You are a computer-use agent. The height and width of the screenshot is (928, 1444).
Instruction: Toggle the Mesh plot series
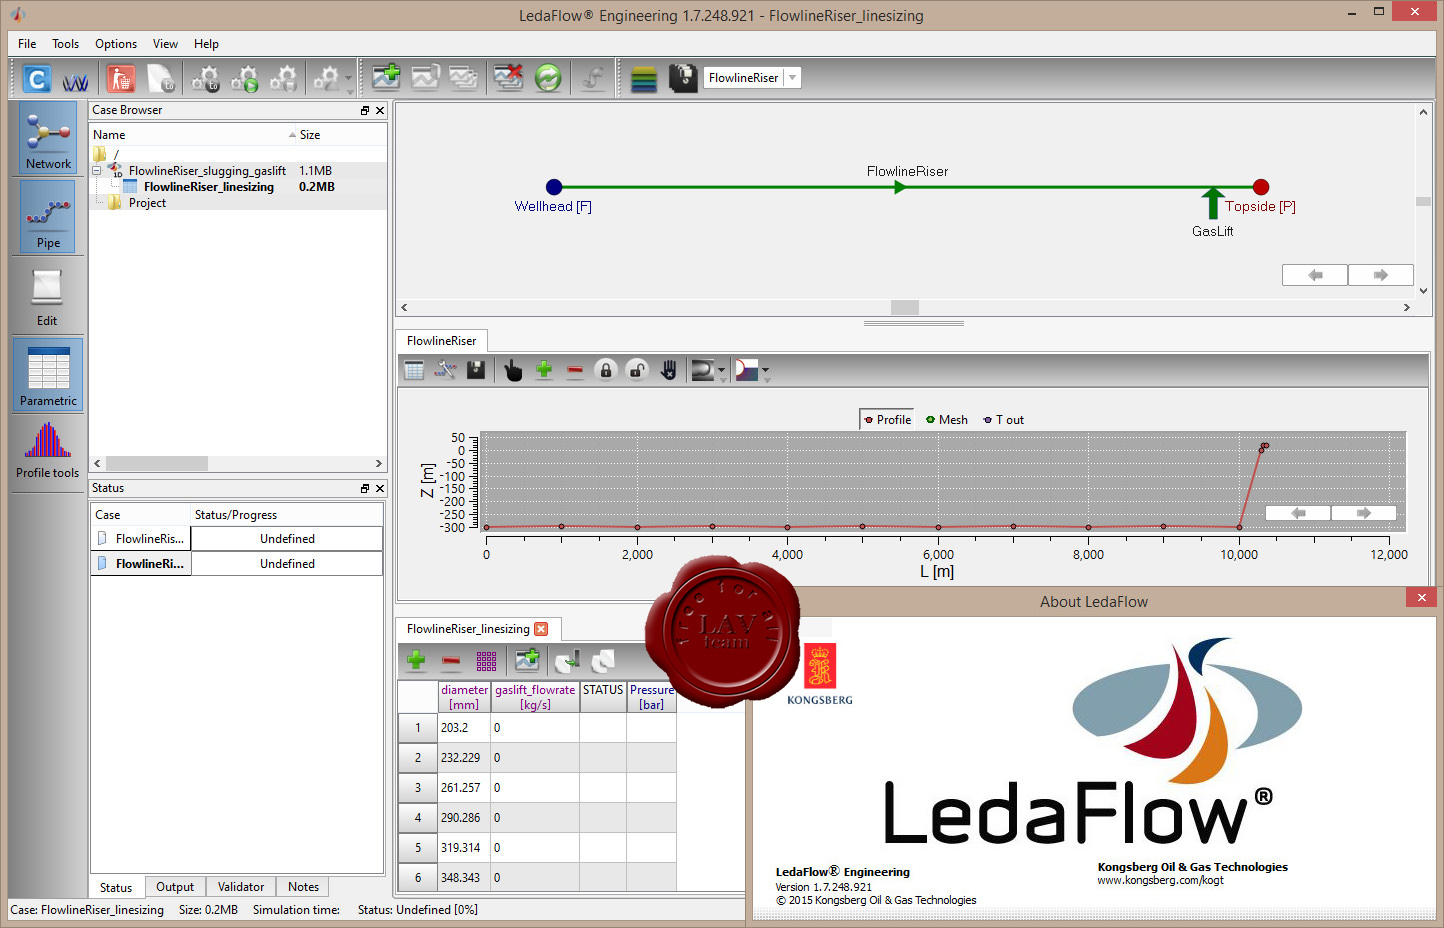pyautogui.click(x=947, y=420)
